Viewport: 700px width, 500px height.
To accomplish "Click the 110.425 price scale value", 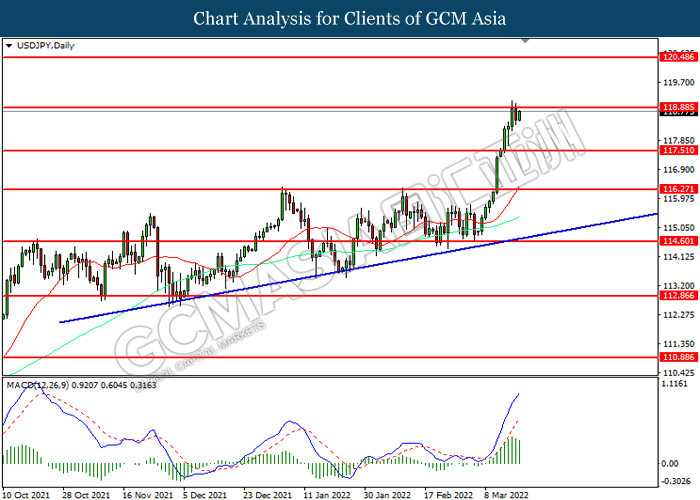I will pyautogui.click(x=679, y=373).
